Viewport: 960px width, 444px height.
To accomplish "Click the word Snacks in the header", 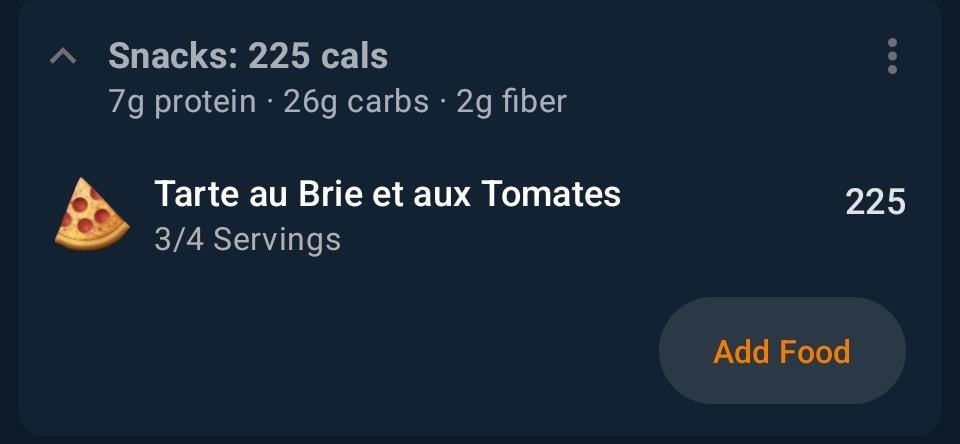I will point(168,56).
